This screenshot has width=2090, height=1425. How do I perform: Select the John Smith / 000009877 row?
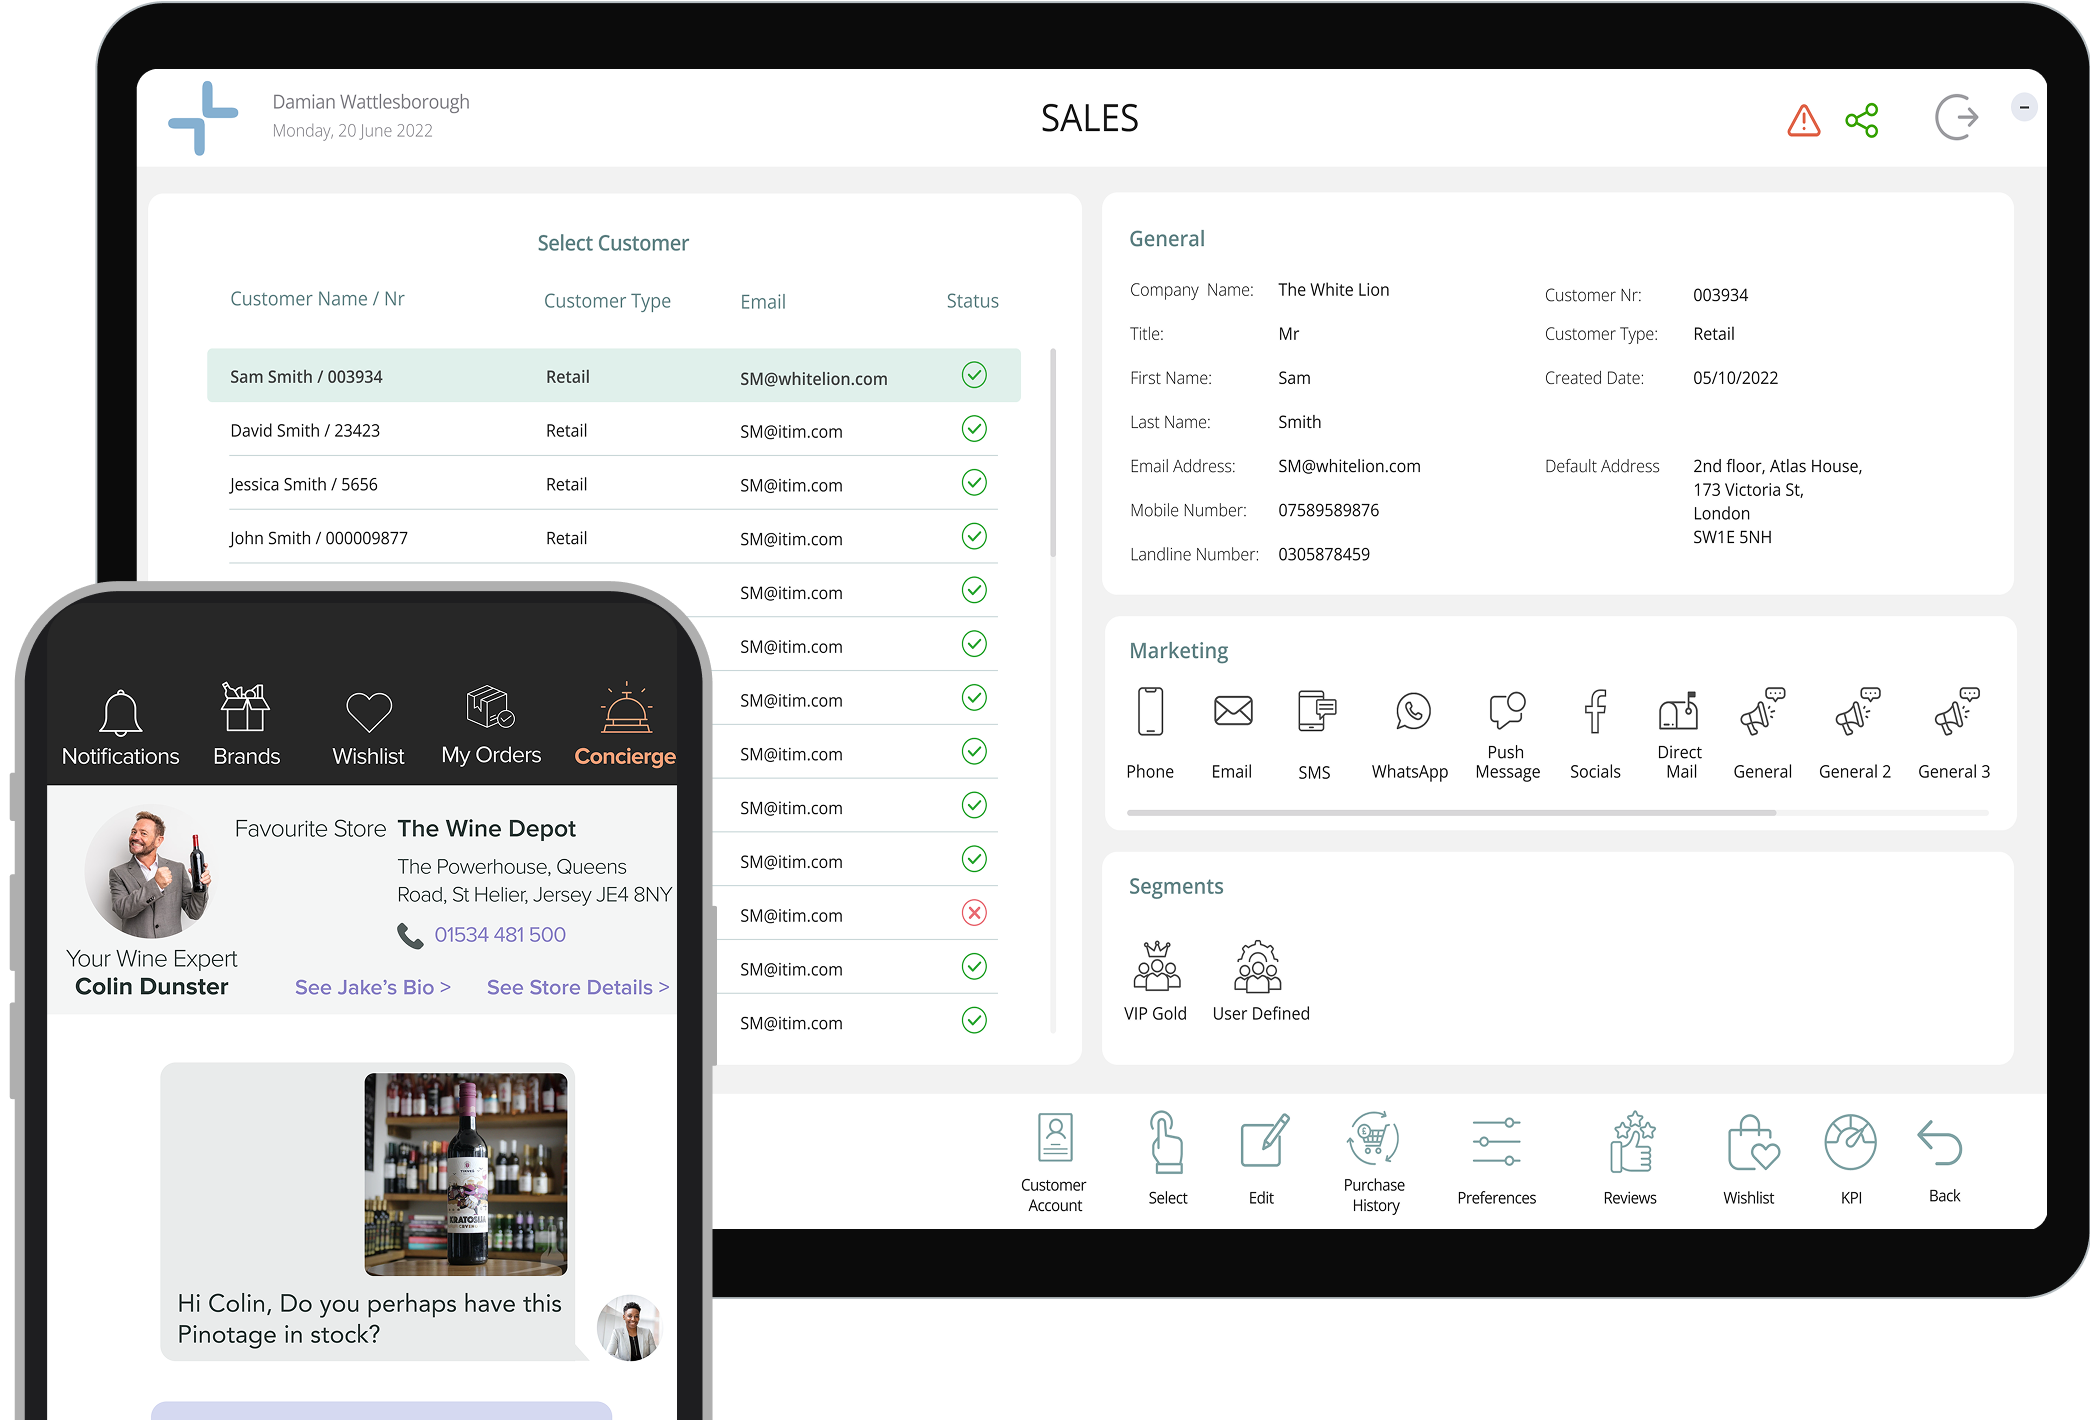[613, 538]
